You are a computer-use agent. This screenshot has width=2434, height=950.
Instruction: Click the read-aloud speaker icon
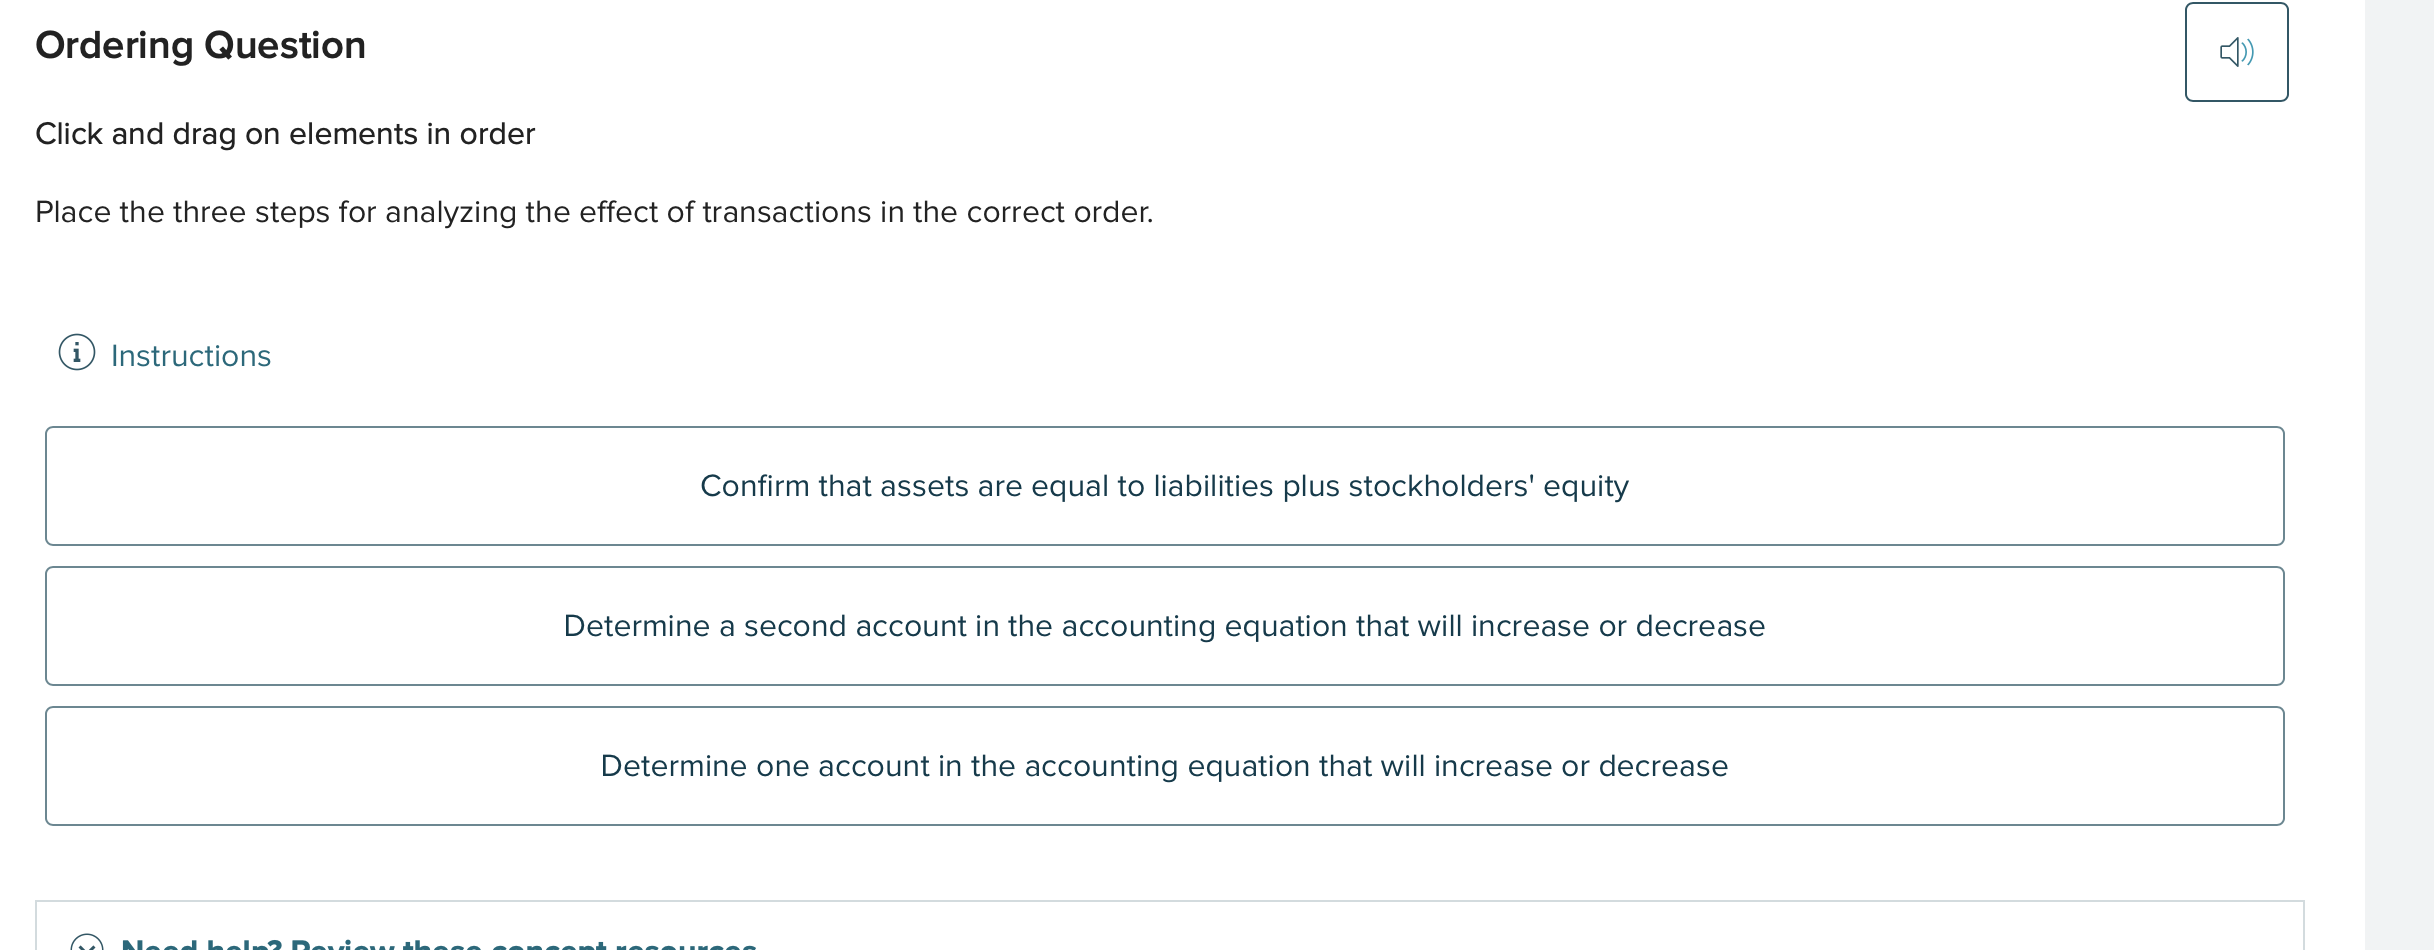[2235, 52]
